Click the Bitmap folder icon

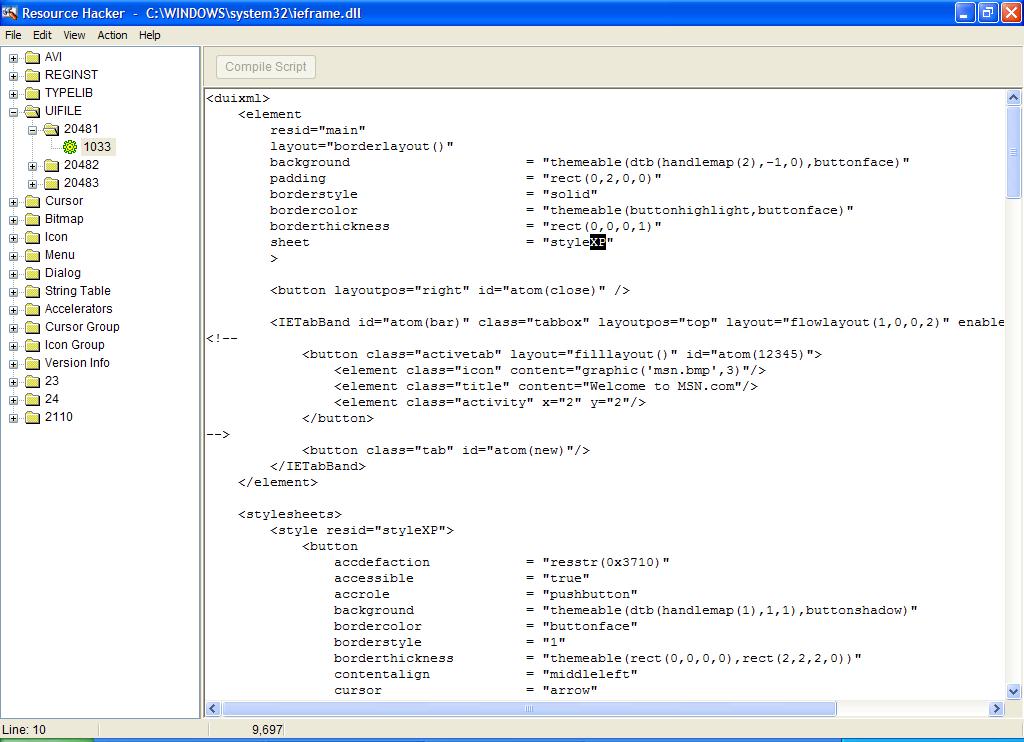32,219
